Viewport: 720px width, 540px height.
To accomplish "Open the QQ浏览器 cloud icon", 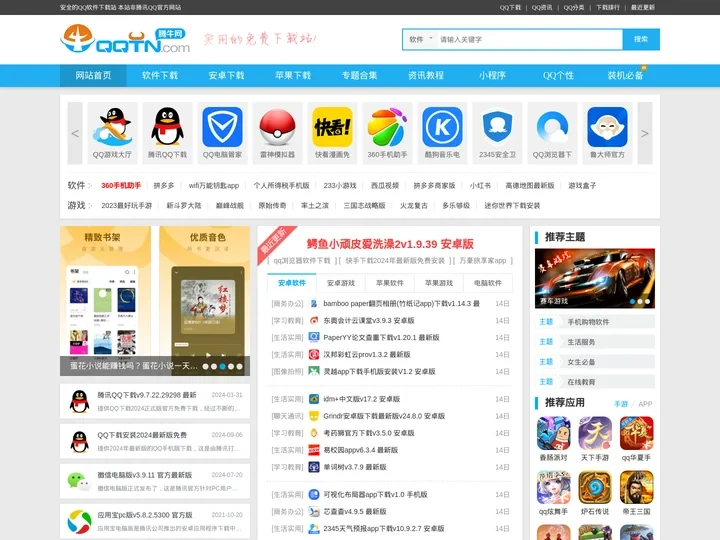I will coord(552,127).
